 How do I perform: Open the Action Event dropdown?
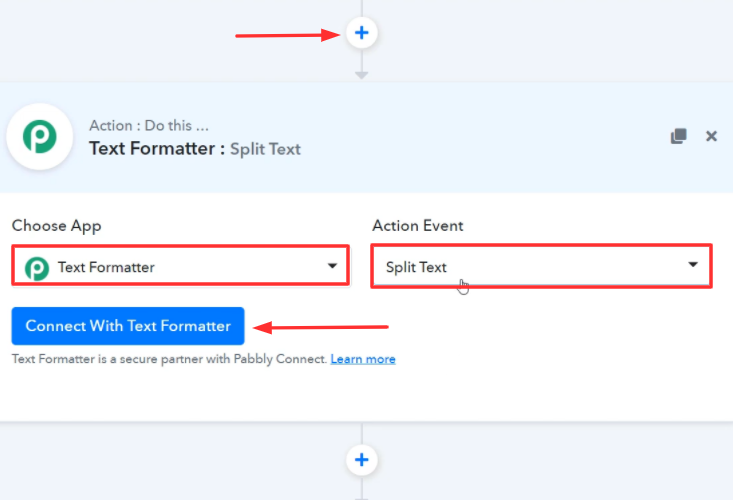coord(541,266)
